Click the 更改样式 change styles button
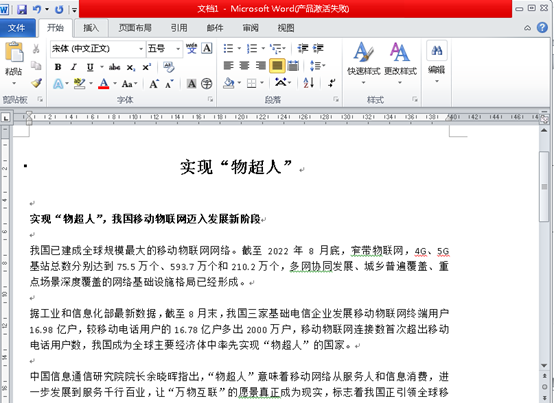 pos(400,63)
